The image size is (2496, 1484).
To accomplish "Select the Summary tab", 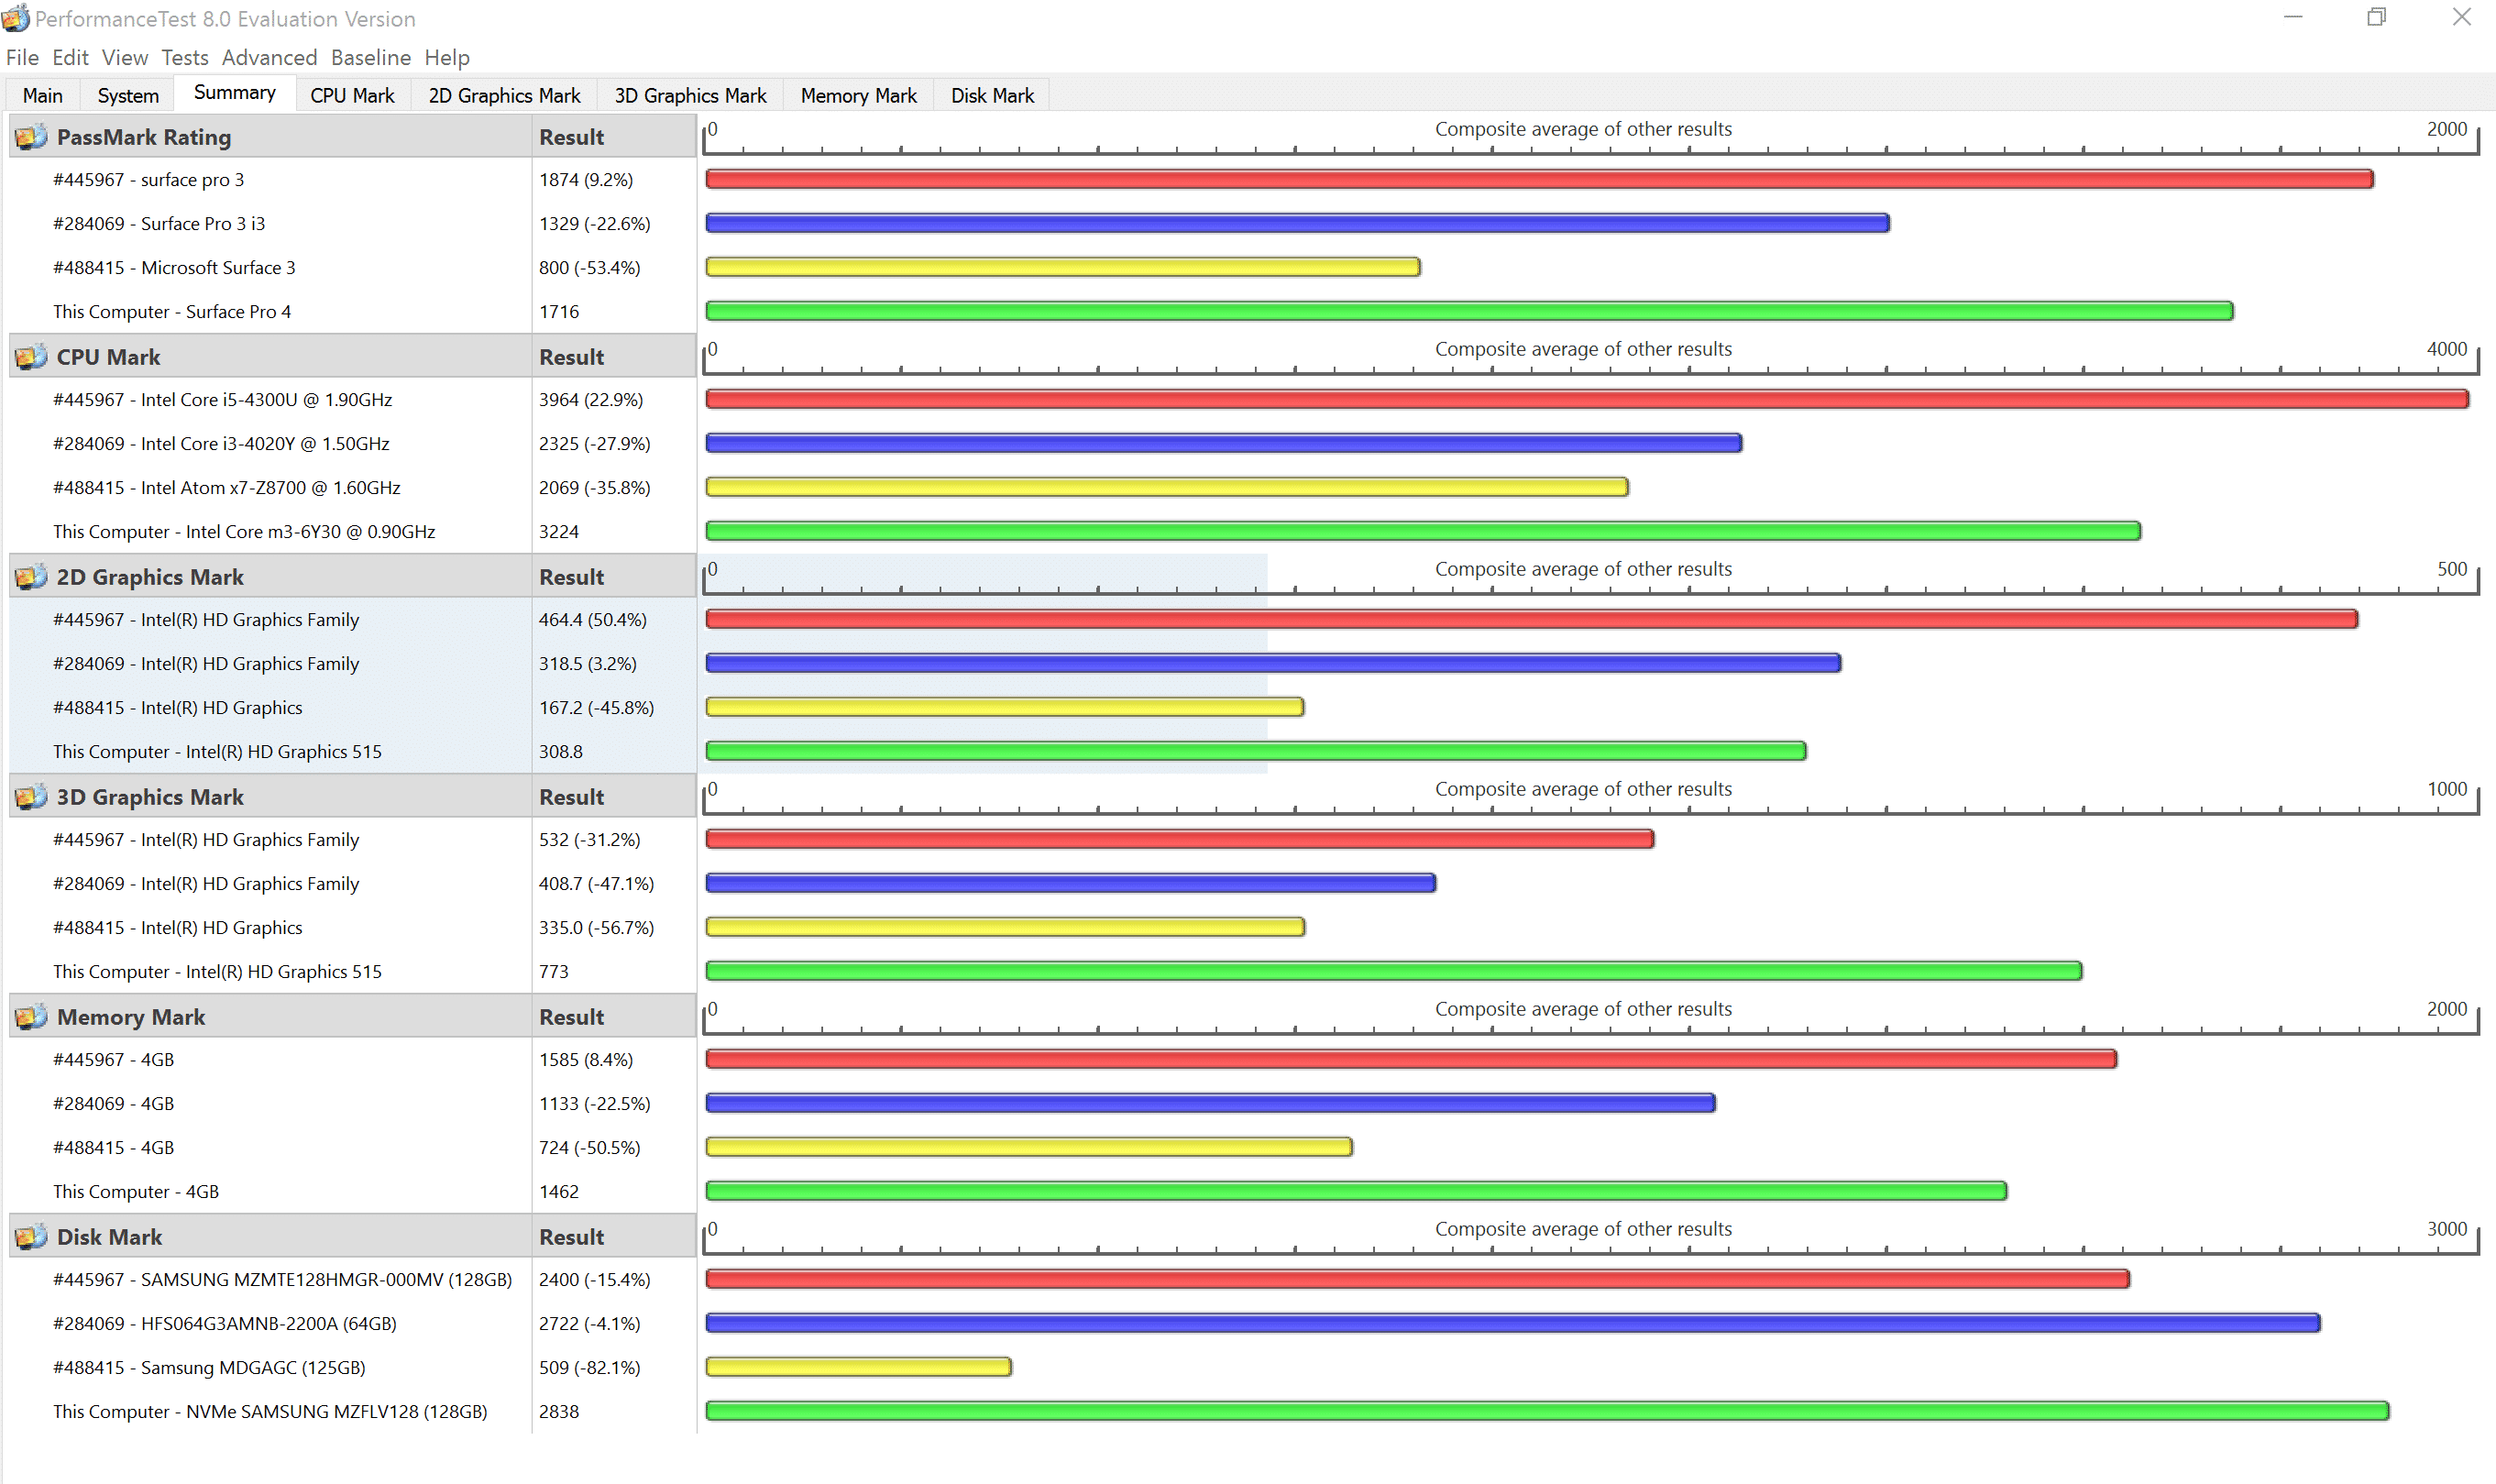I will click(235, 92).
